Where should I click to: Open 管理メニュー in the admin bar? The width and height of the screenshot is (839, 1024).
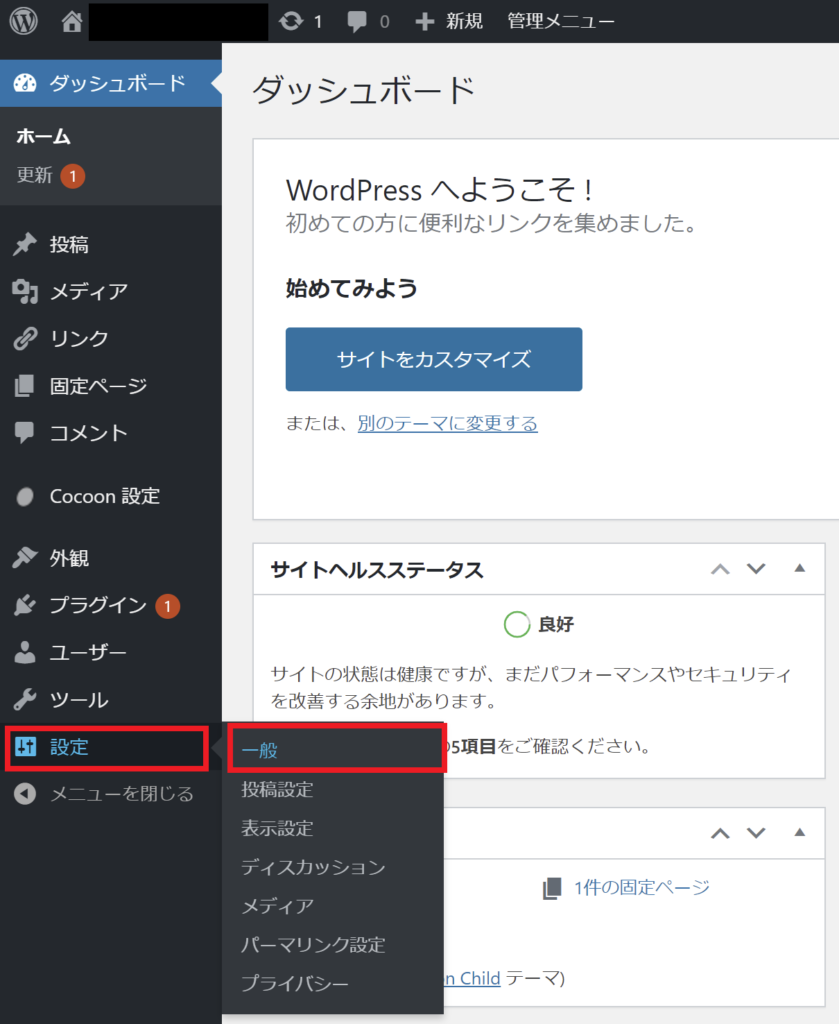(561, 22)
